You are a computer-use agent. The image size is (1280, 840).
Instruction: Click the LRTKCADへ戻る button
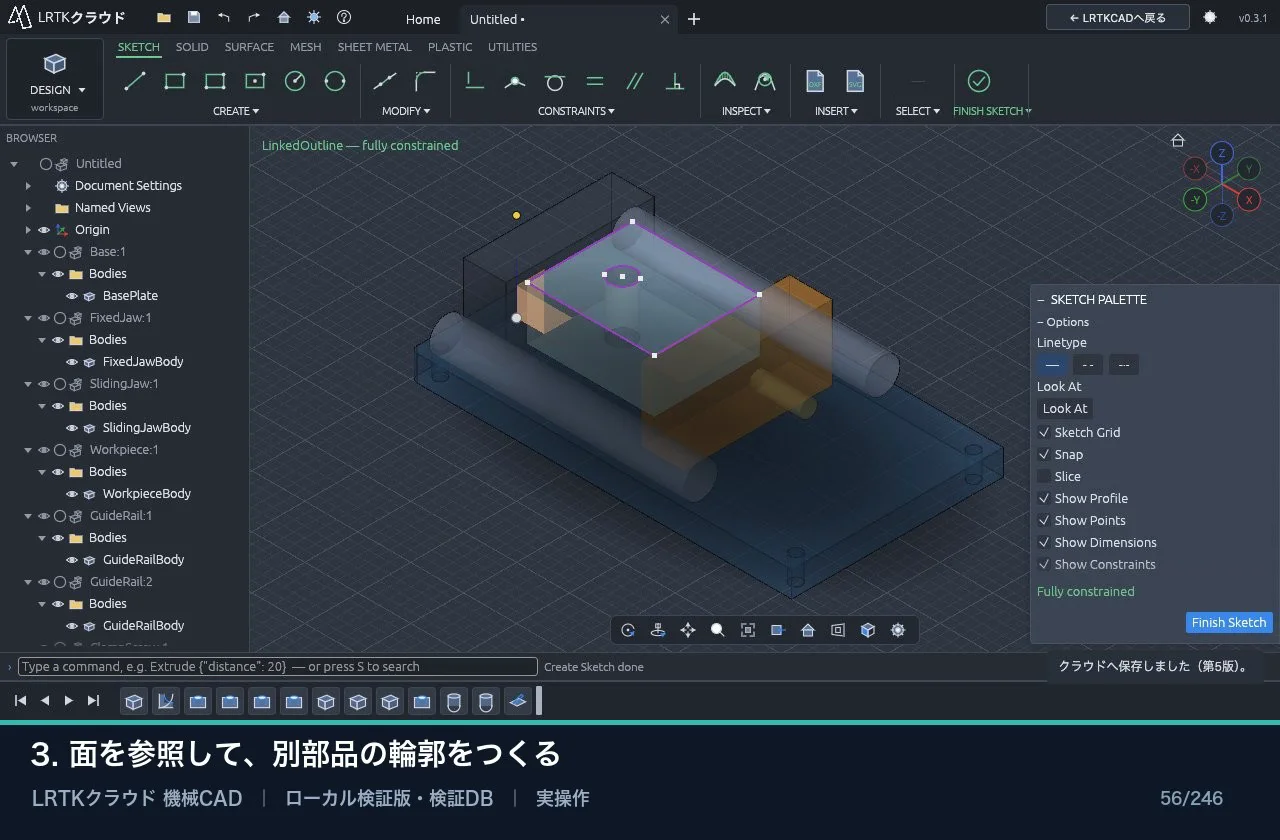[x=1117, y=17]
